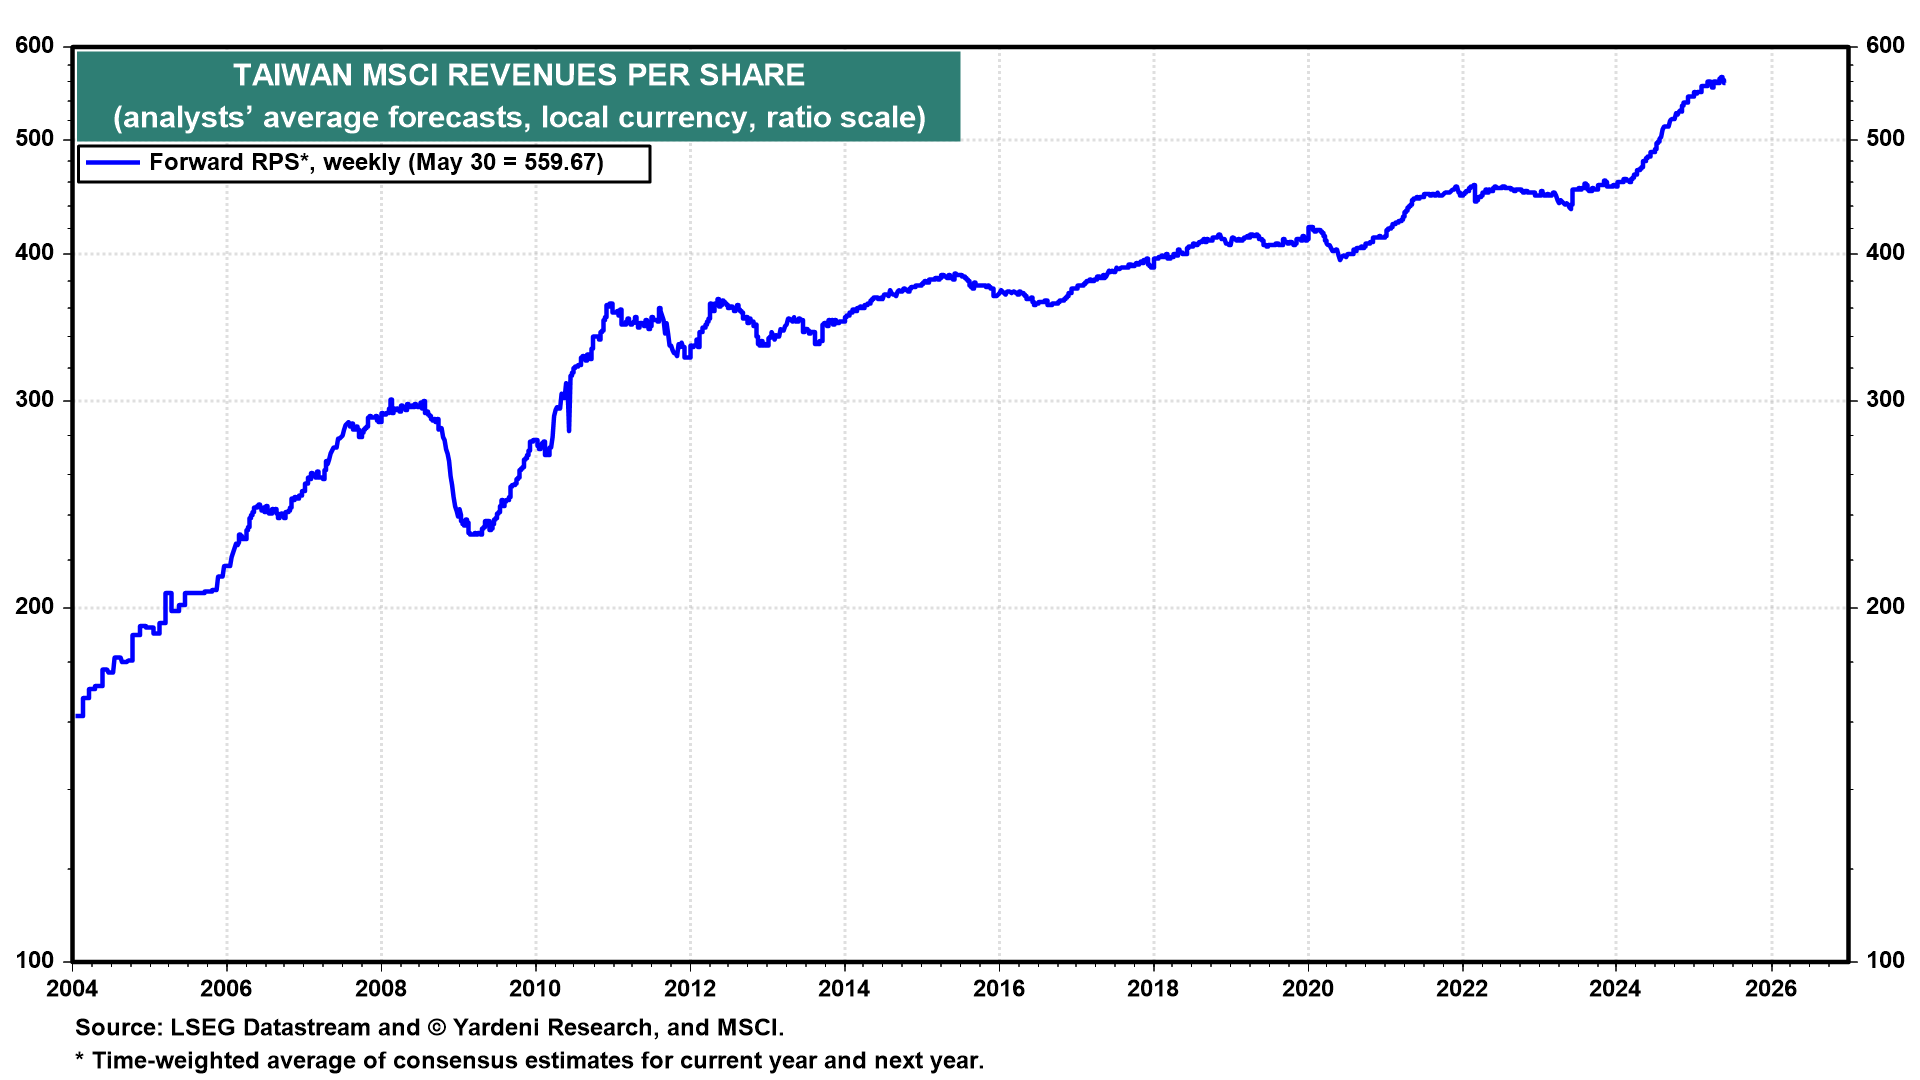Click the left axis 100 label
This screenshot has width=1920, height=1080.
click(x=35, y=960)
